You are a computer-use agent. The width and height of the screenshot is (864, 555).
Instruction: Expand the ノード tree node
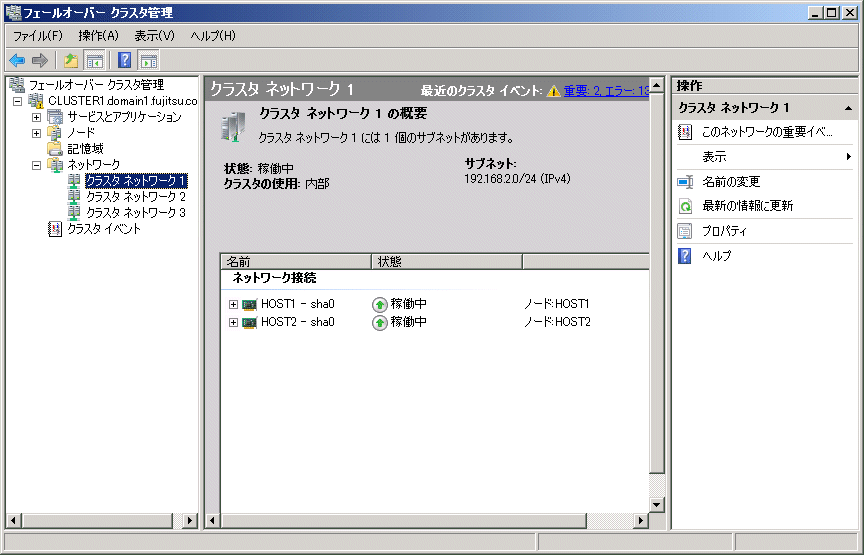coord(36,133)
